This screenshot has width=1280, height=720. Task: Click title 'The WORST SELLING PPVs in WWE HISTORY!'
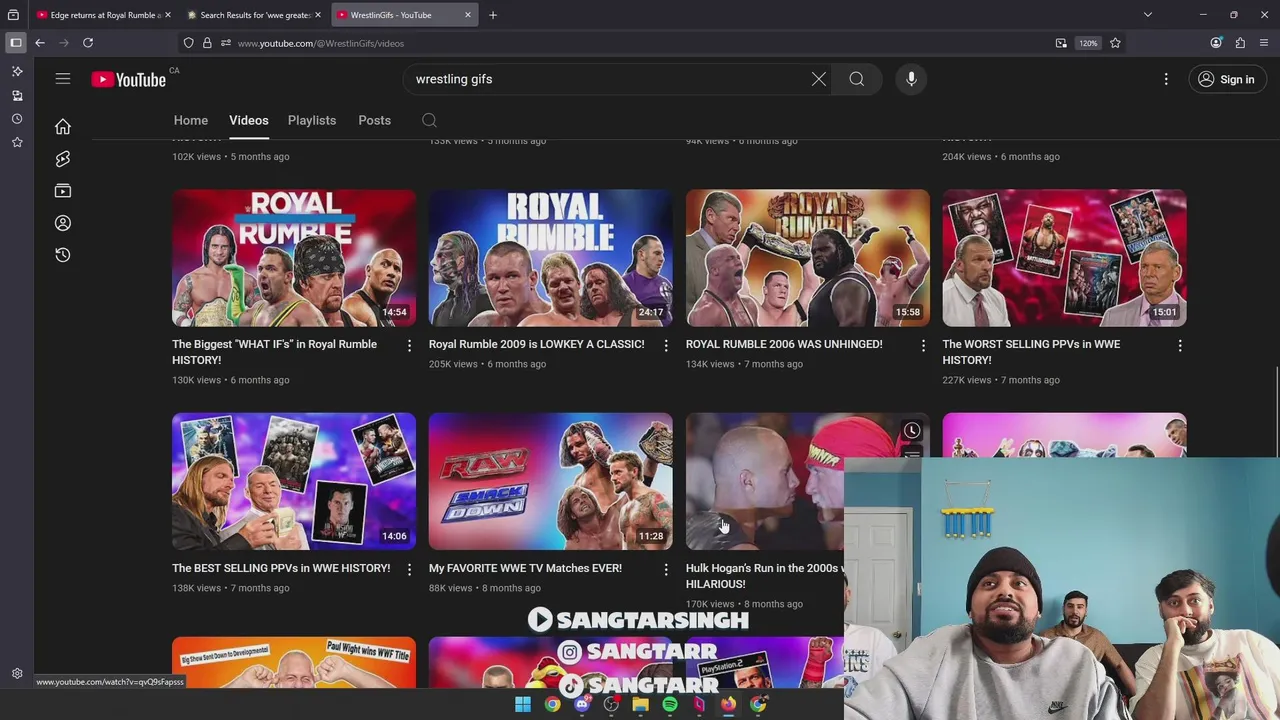(x=1031, y=352)
